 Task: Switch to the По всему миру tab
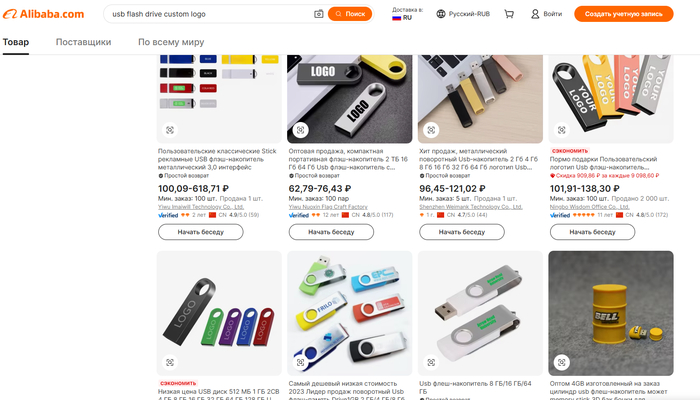click(x=171, y=42)
